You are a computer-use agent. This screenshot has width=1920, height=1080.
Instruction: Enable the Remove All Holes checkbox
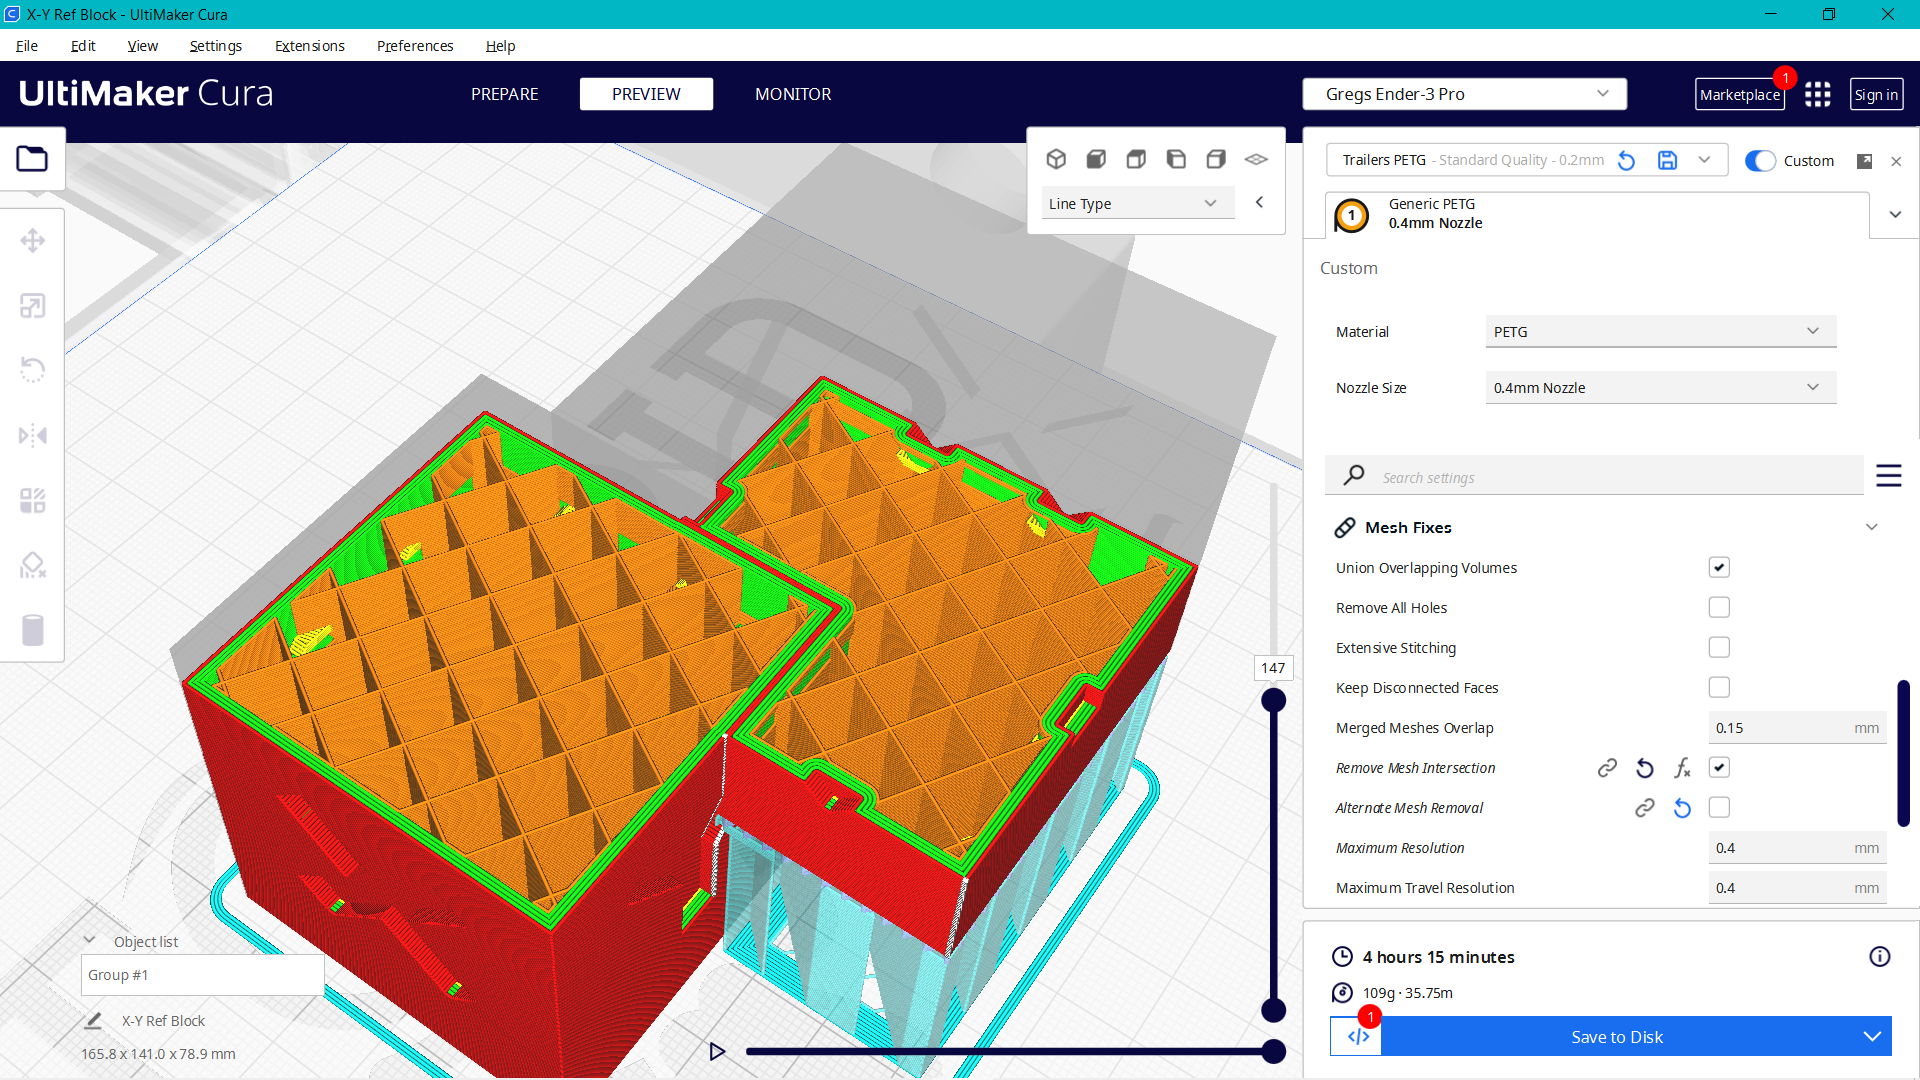pyautogui.click(x=1719, y=608)
